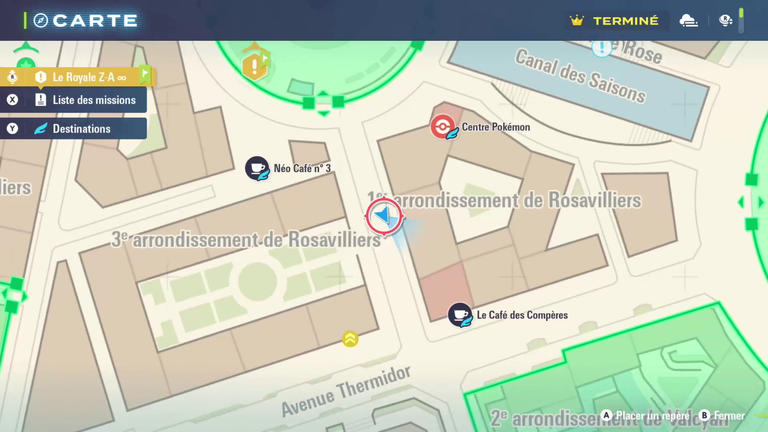Select Le Café des Compères cup icon
This screenshot has width=768, height=432.
(460, 314)
